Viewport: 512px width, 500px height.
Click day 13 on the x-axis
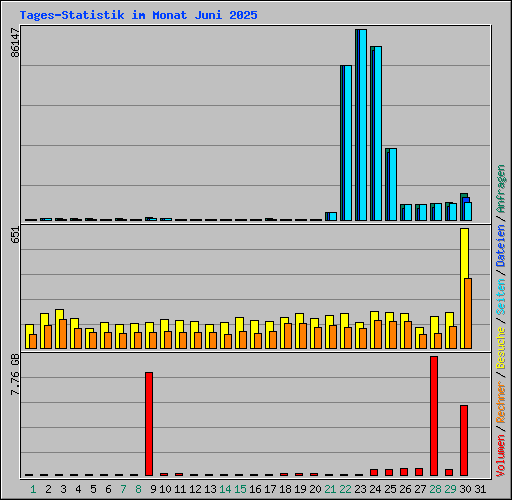210,489
